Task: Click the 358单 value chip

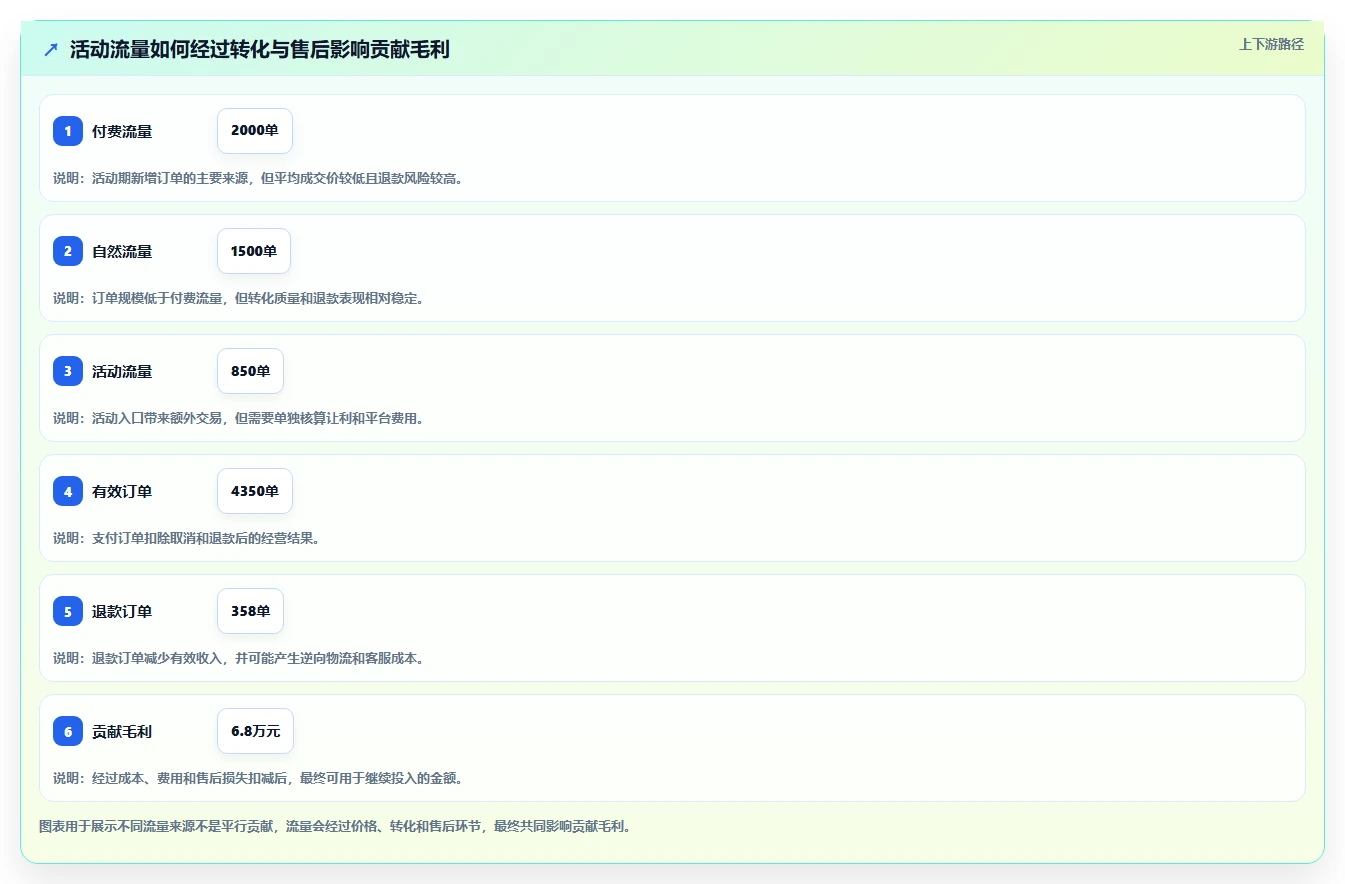Action: [x=250, y=611]
